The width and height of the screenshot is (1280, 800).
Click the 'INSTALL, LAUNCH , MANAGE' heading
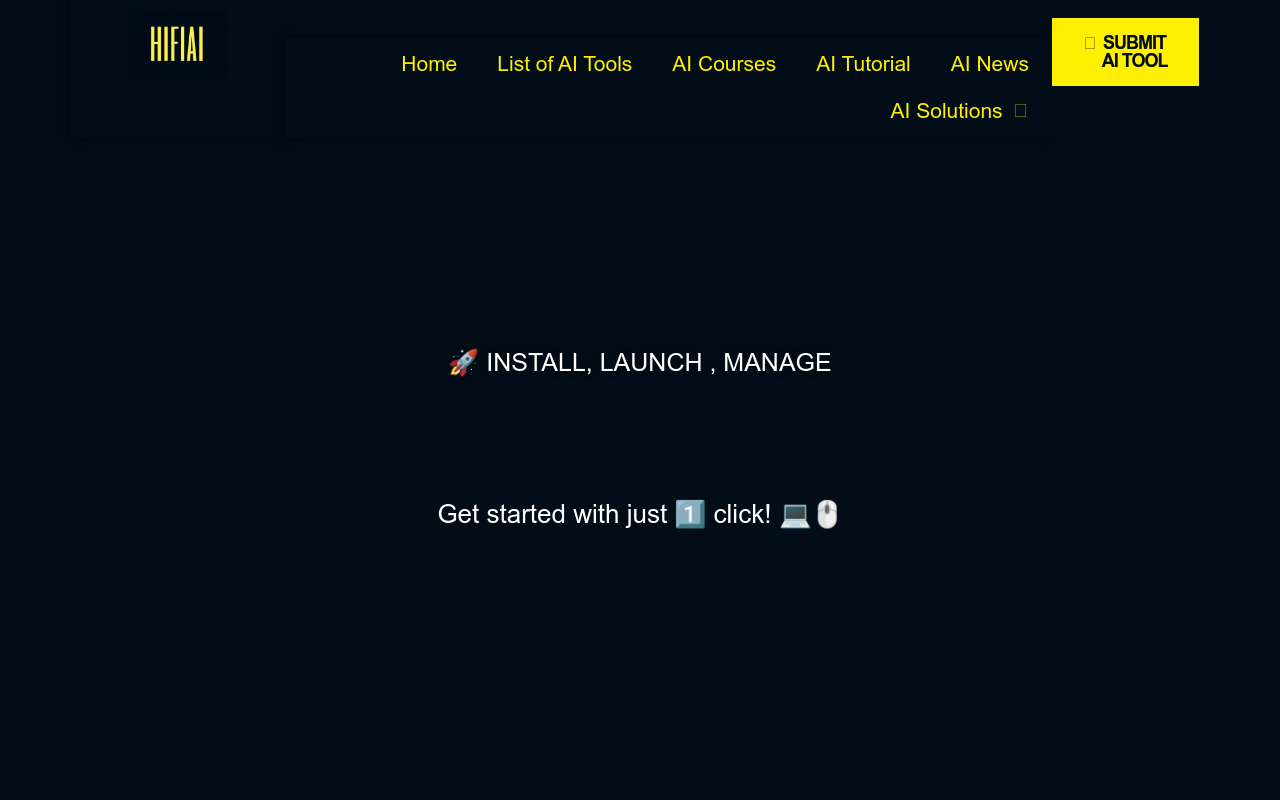(x=640, y=362)
